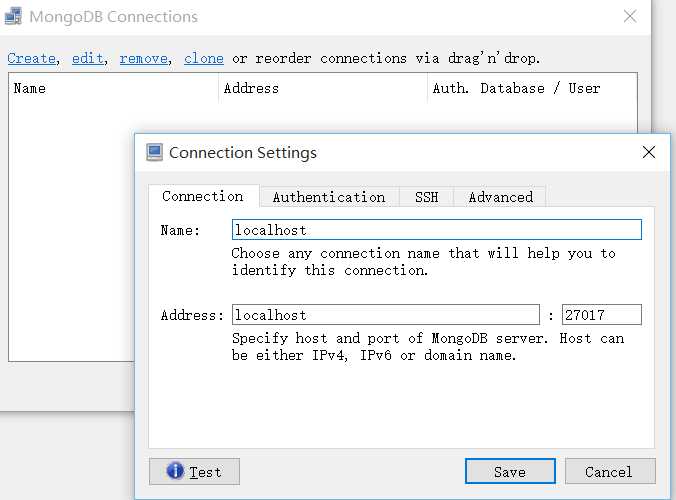Click the clone connection link
676x500 pixels.
(203, 58)
